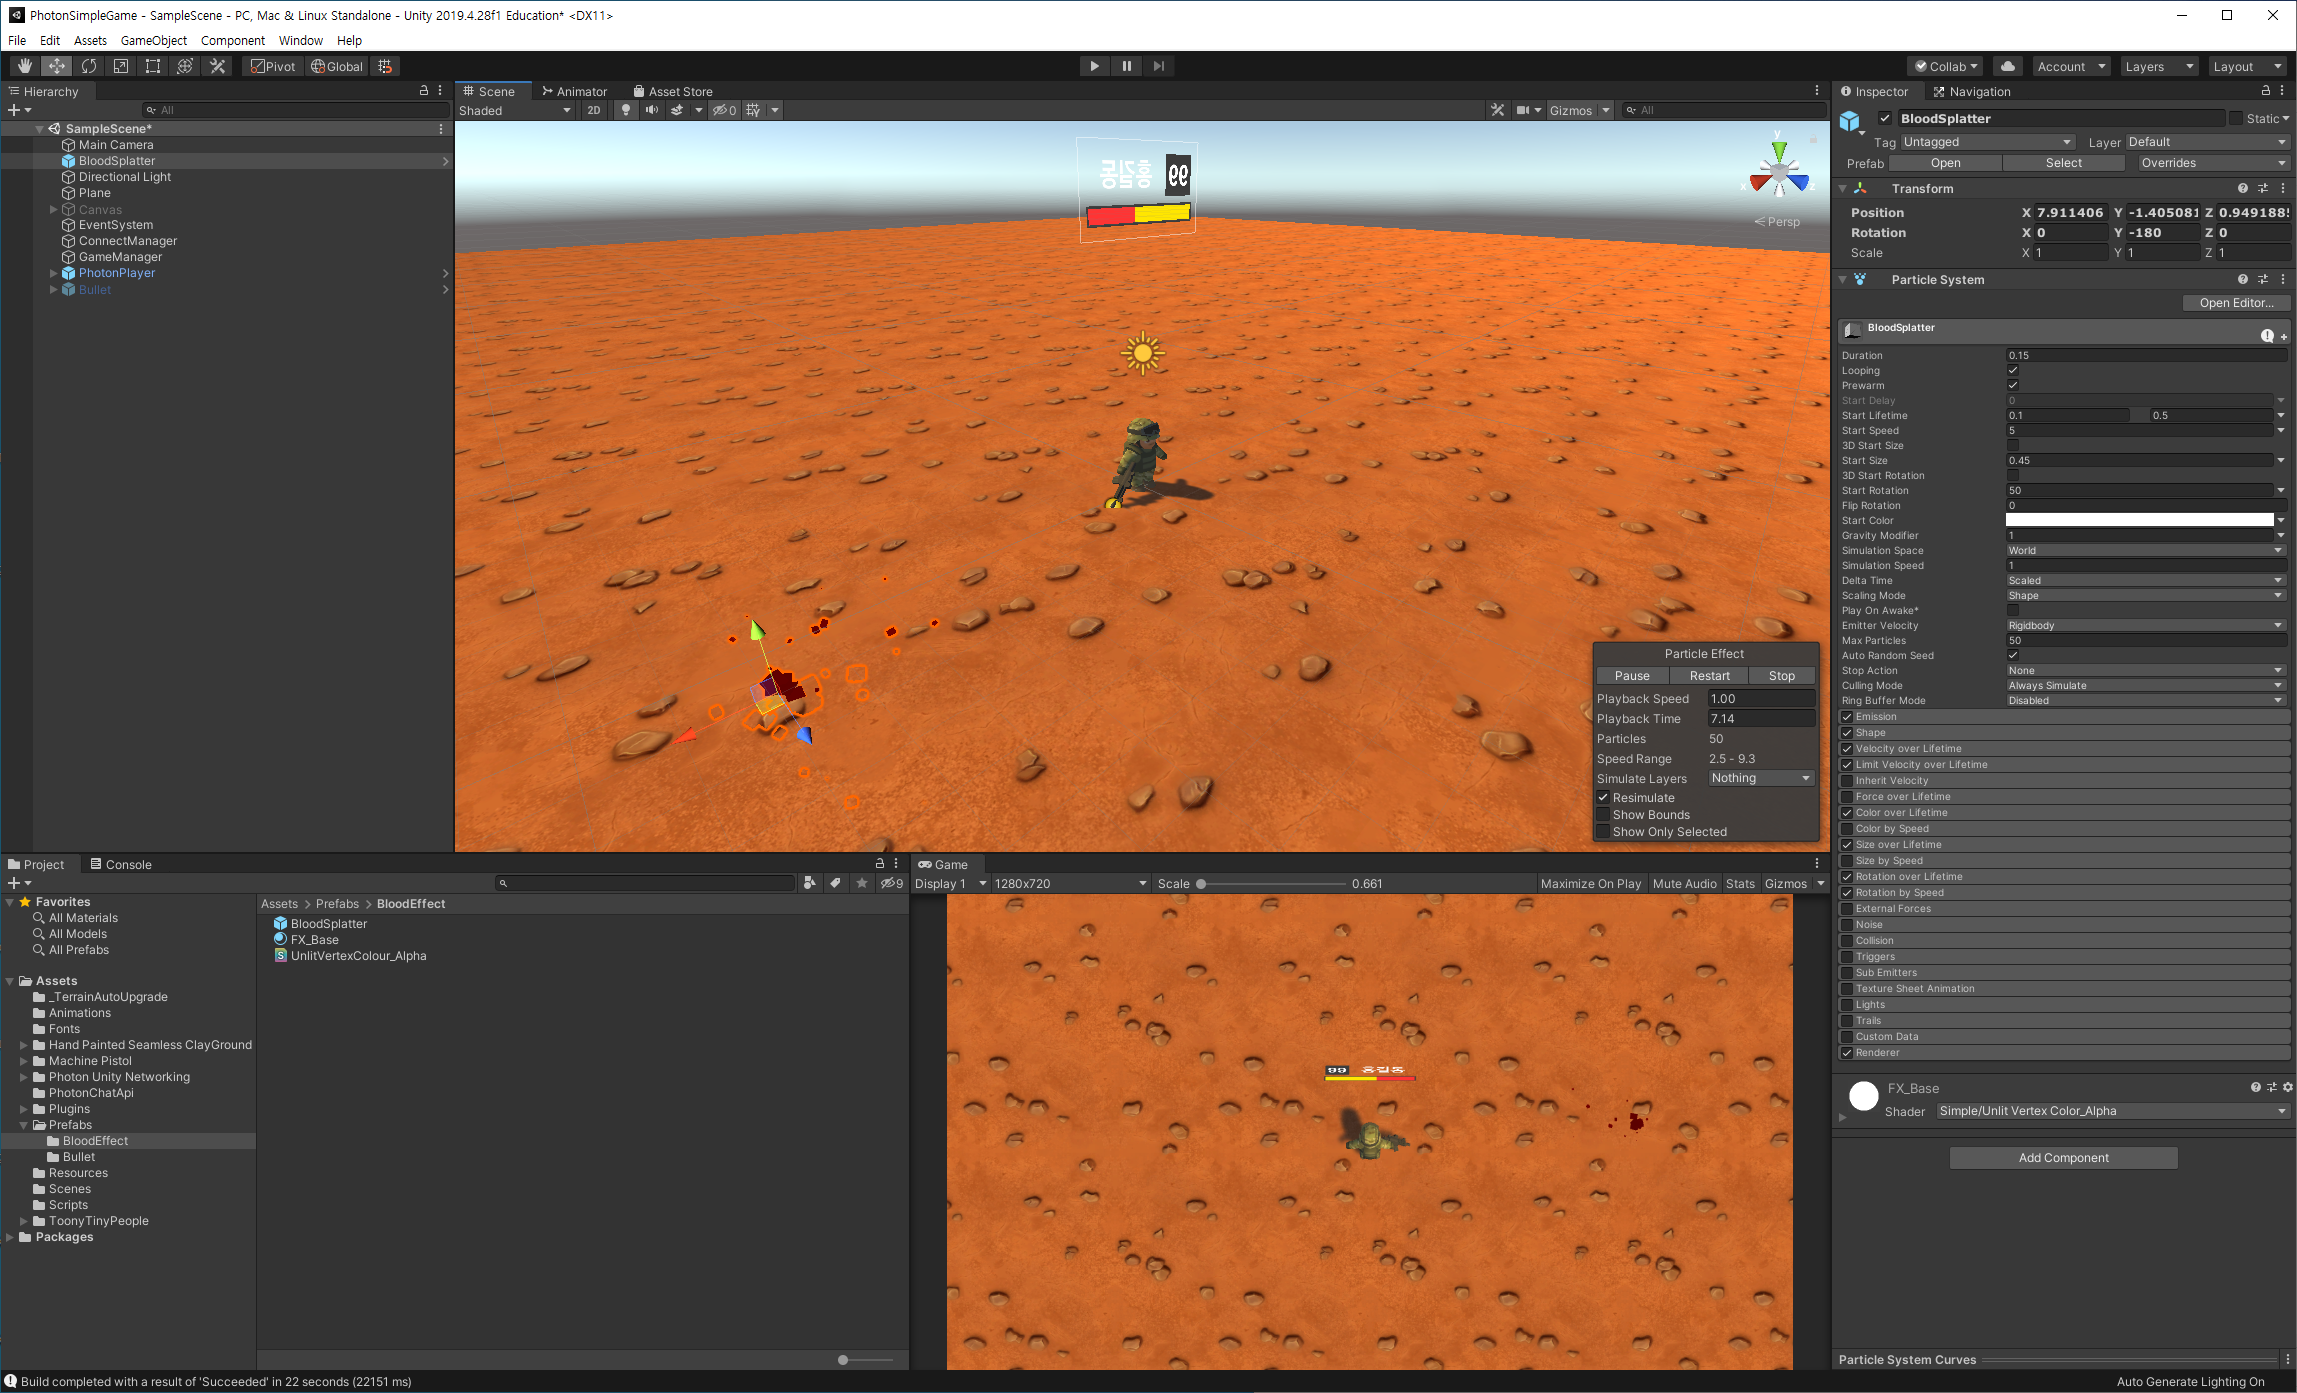The width and height of the screenshot is (2297, 1393).
Task: Click the cloud services icon
Action: tap(2007, 66)
